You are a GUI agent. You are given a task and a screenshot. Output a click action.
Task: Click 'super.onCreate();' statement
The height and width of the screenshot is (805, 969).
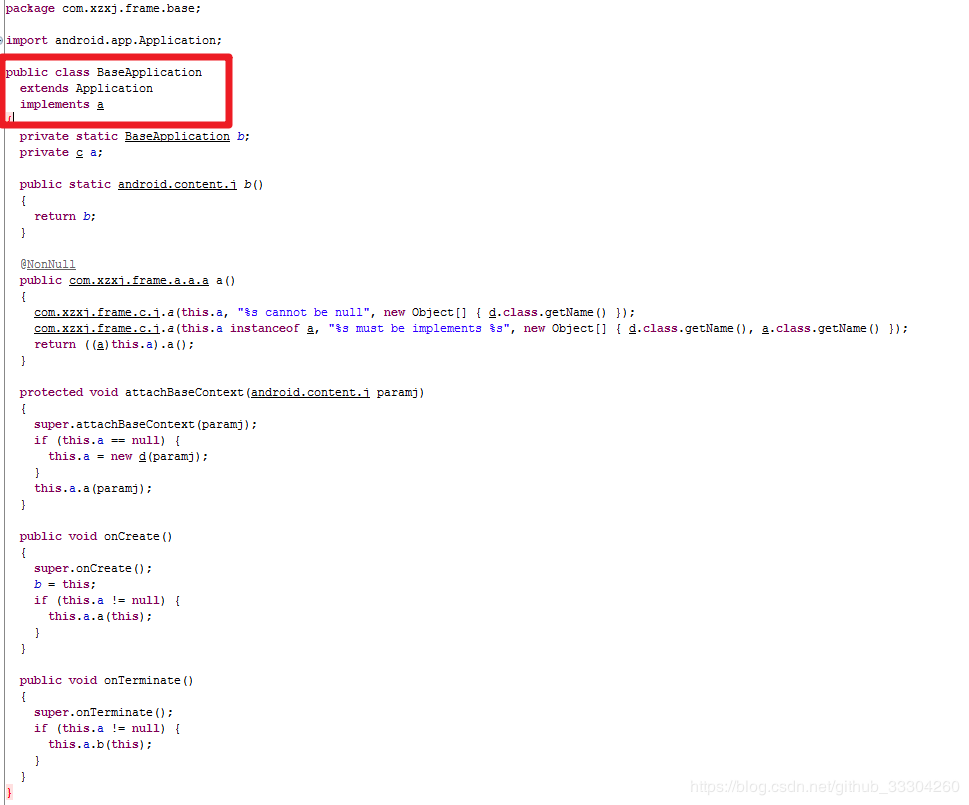click(x=93, y=568)
